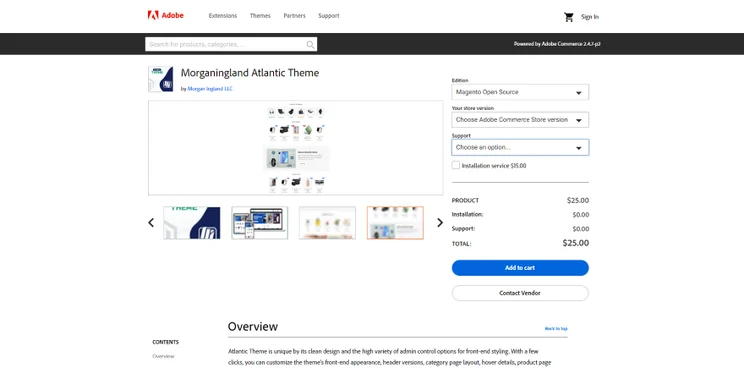The image size is (744, 368).
Task: Select Overview in Contents sidebar
Action: 163,356
